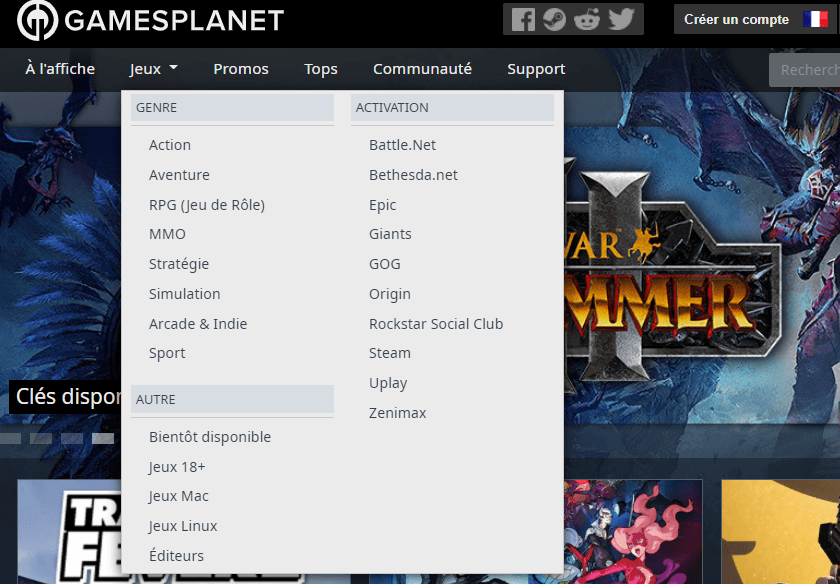840x584 pixels.
Task: Open the Twitter social icon
Action: [621, 20]
